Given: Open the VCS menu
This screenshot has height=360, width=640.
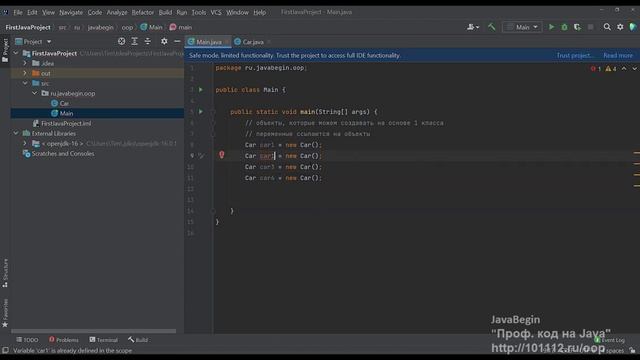Looking at the screenshot, I should tap(216, 12).
